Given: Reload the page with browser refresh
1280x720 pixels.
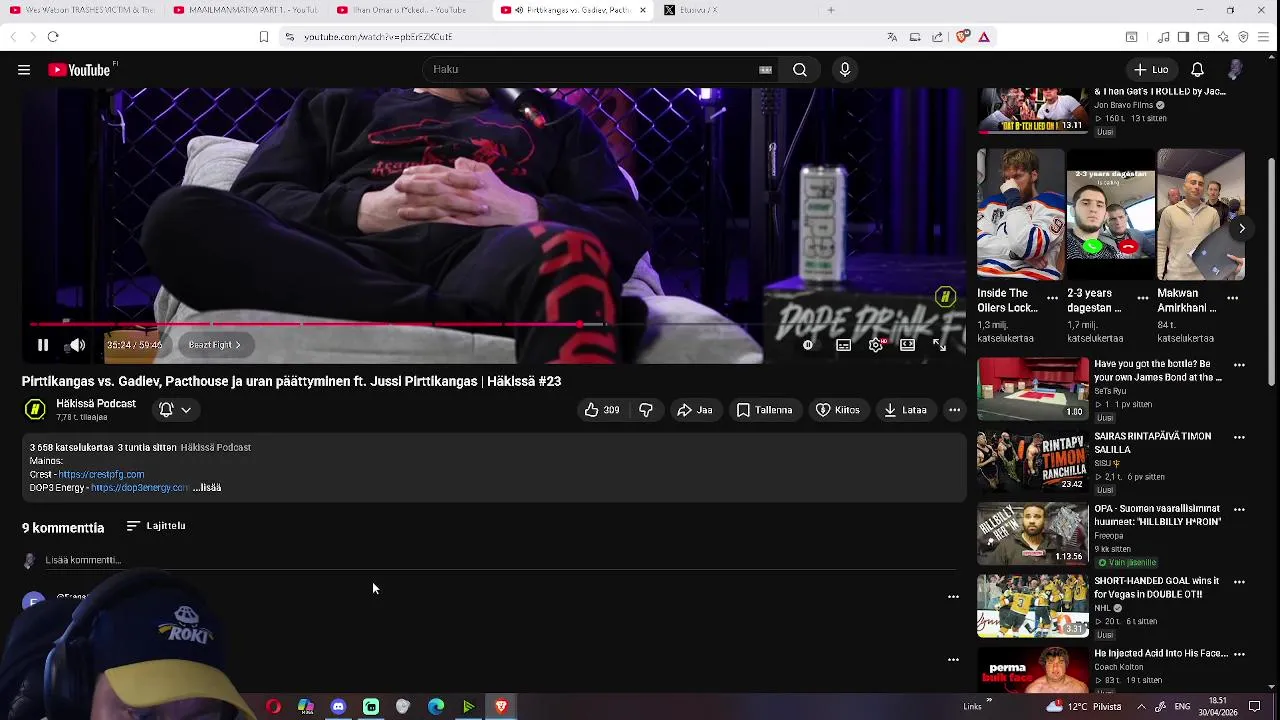Looking at the screenshot, I should [53, 37].
